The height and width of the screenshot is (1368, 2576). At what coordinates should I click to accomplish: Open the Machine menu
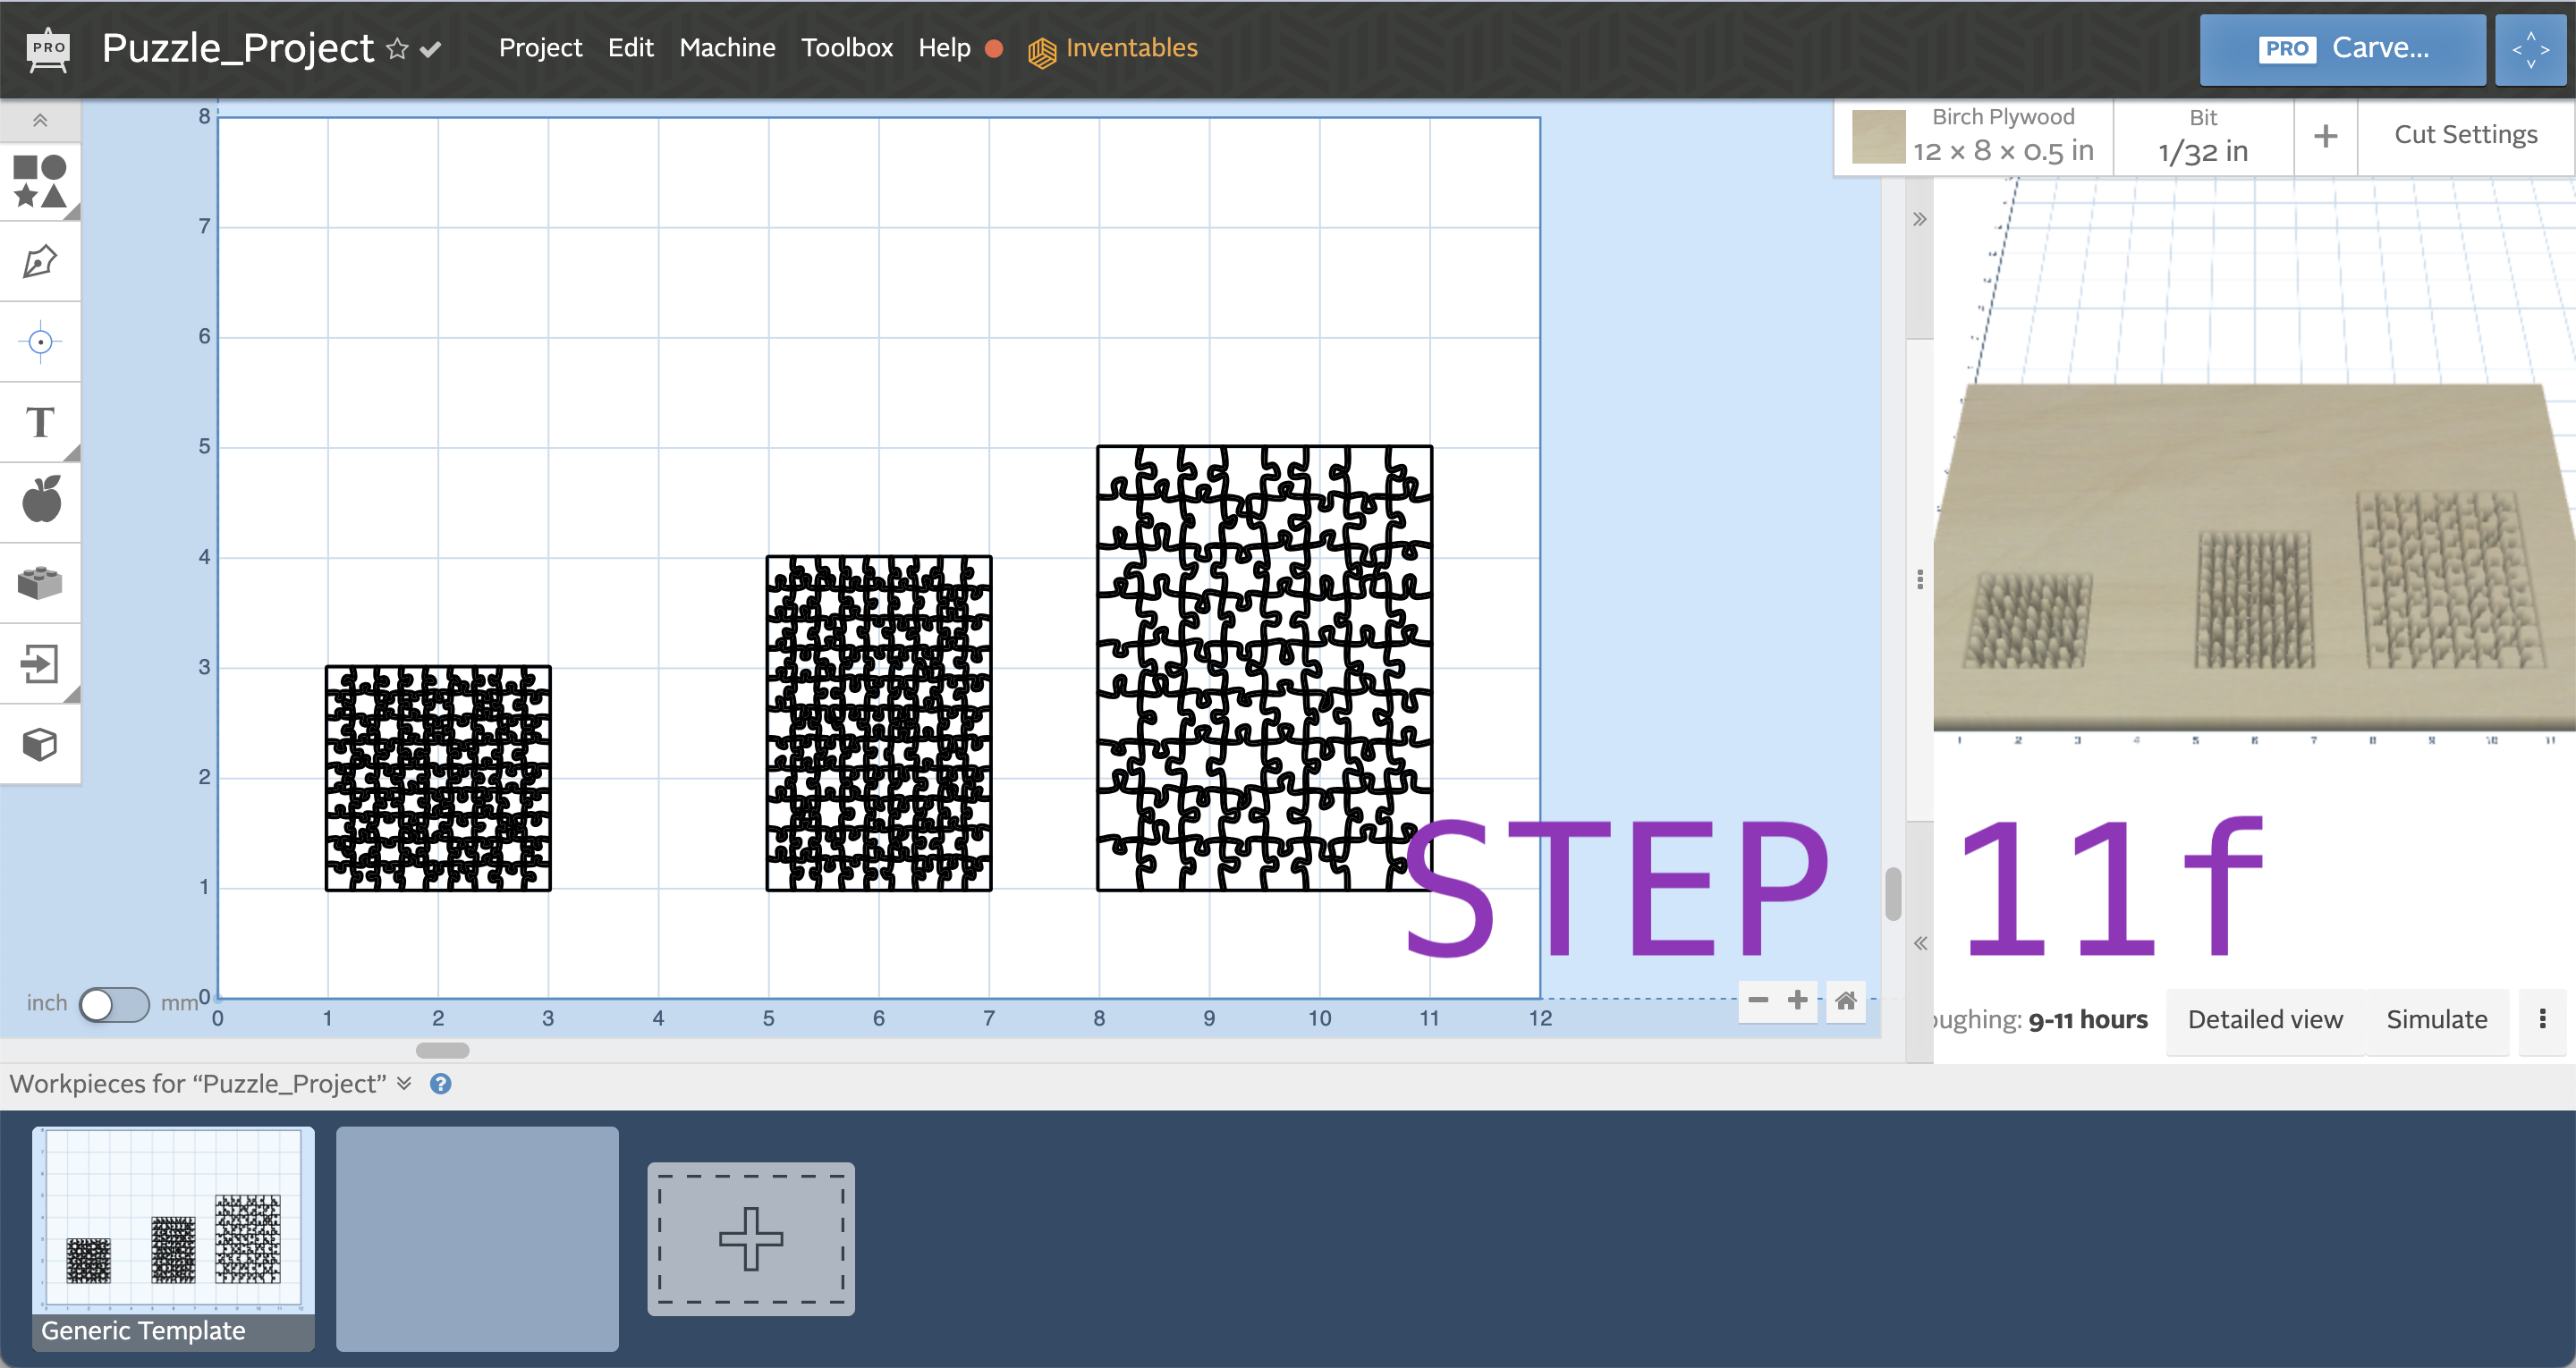coord(727,48)
